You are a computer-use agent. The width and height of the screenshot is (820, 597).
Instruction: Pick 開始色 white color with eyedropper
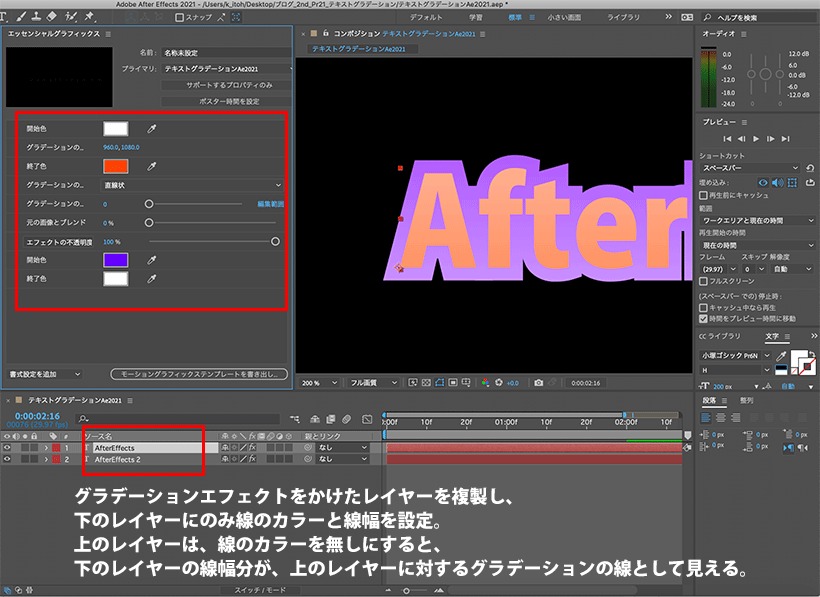[152, 129]
